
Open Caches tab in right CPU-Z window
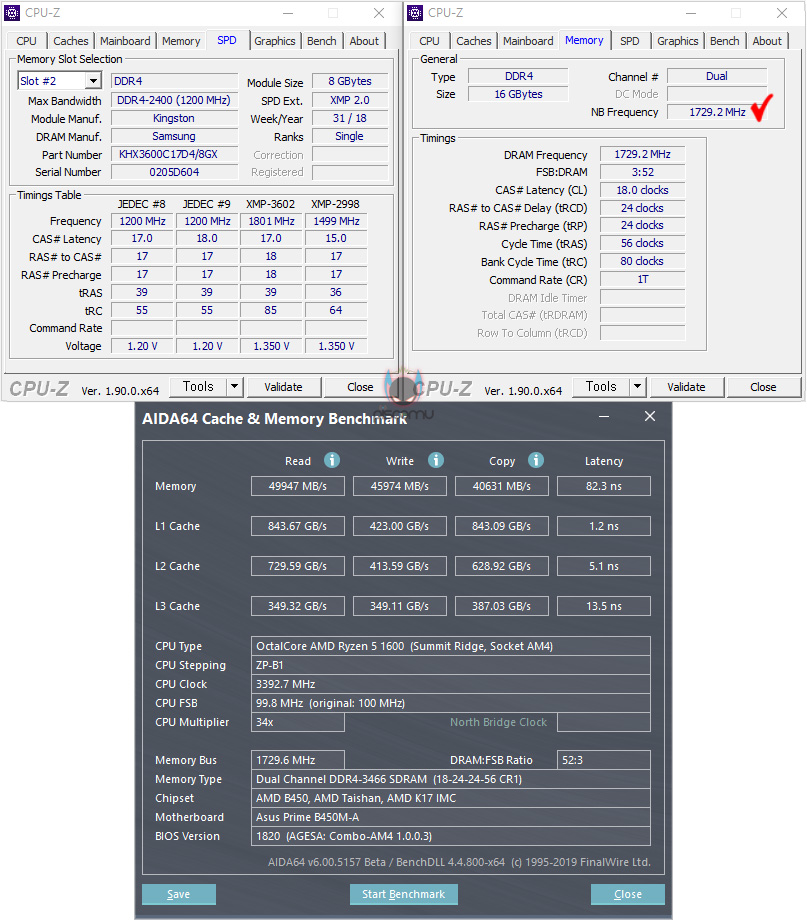(474, 41)
